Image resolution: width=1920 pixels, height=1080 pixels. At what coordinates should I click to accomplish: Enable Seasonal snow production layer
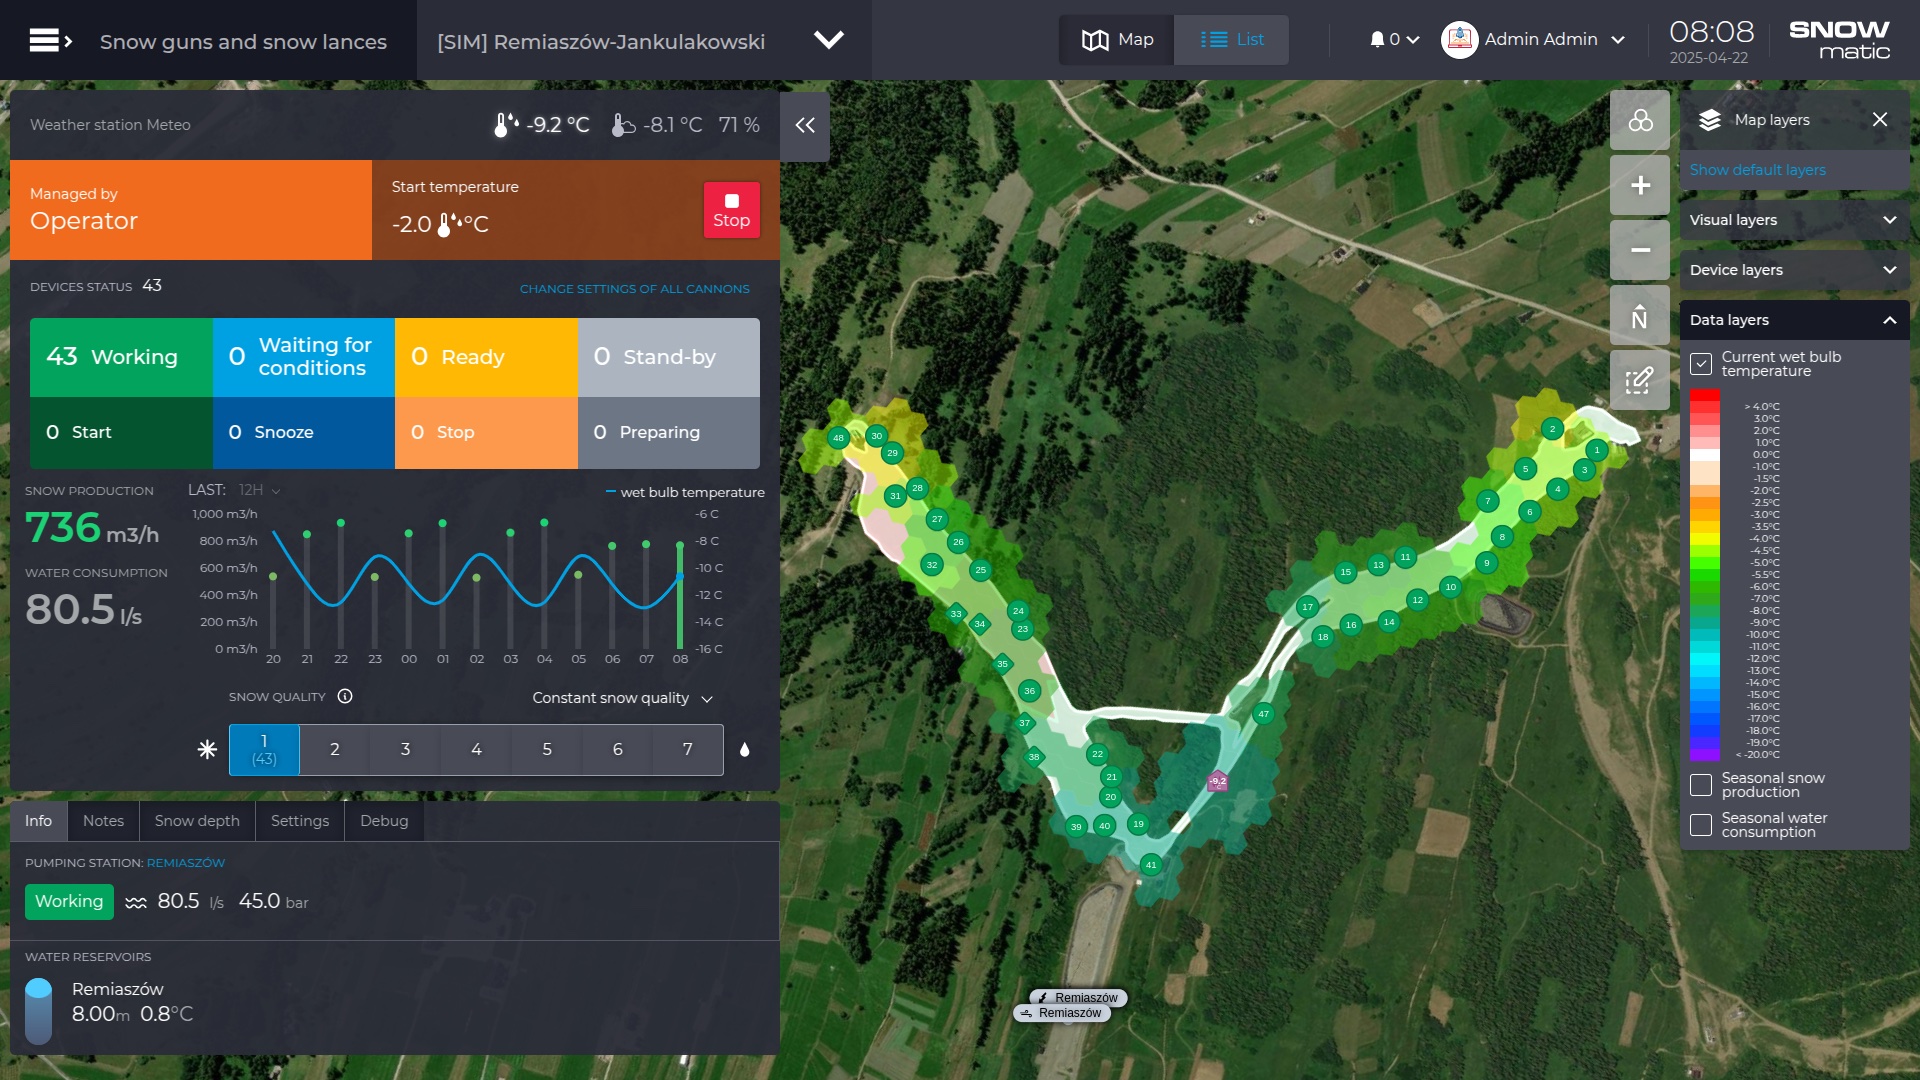(1701, 785)
